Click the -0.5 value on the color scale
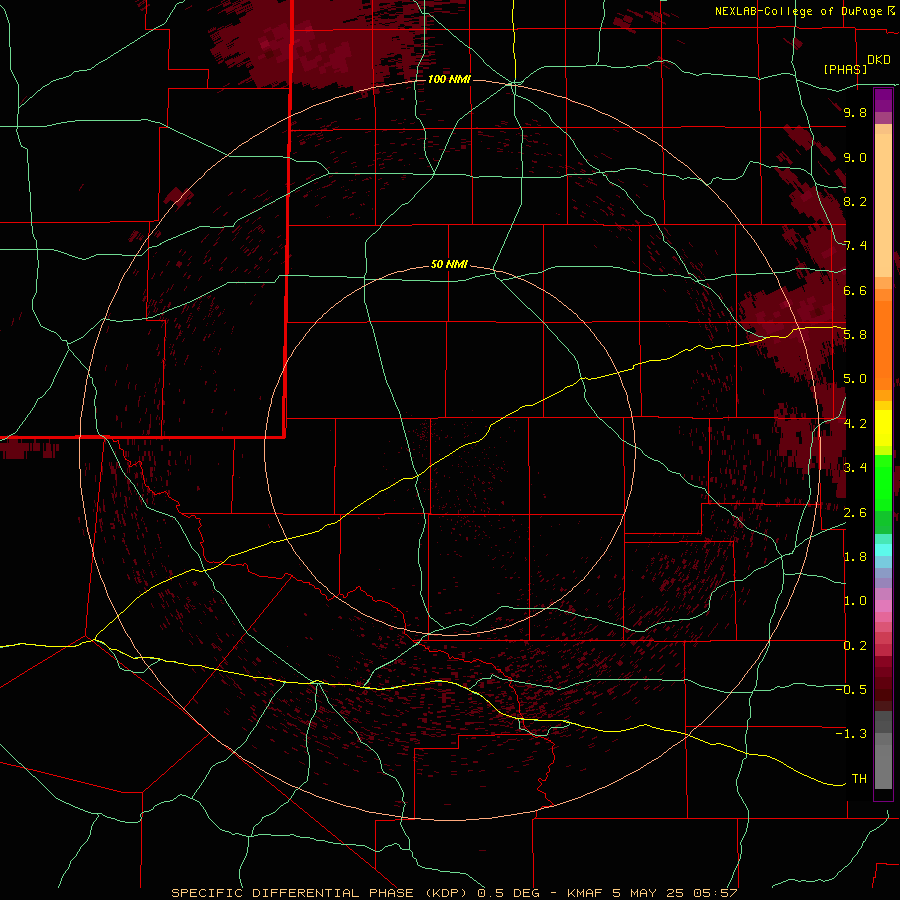Viewport: 900px width, 900px height. 851,690
